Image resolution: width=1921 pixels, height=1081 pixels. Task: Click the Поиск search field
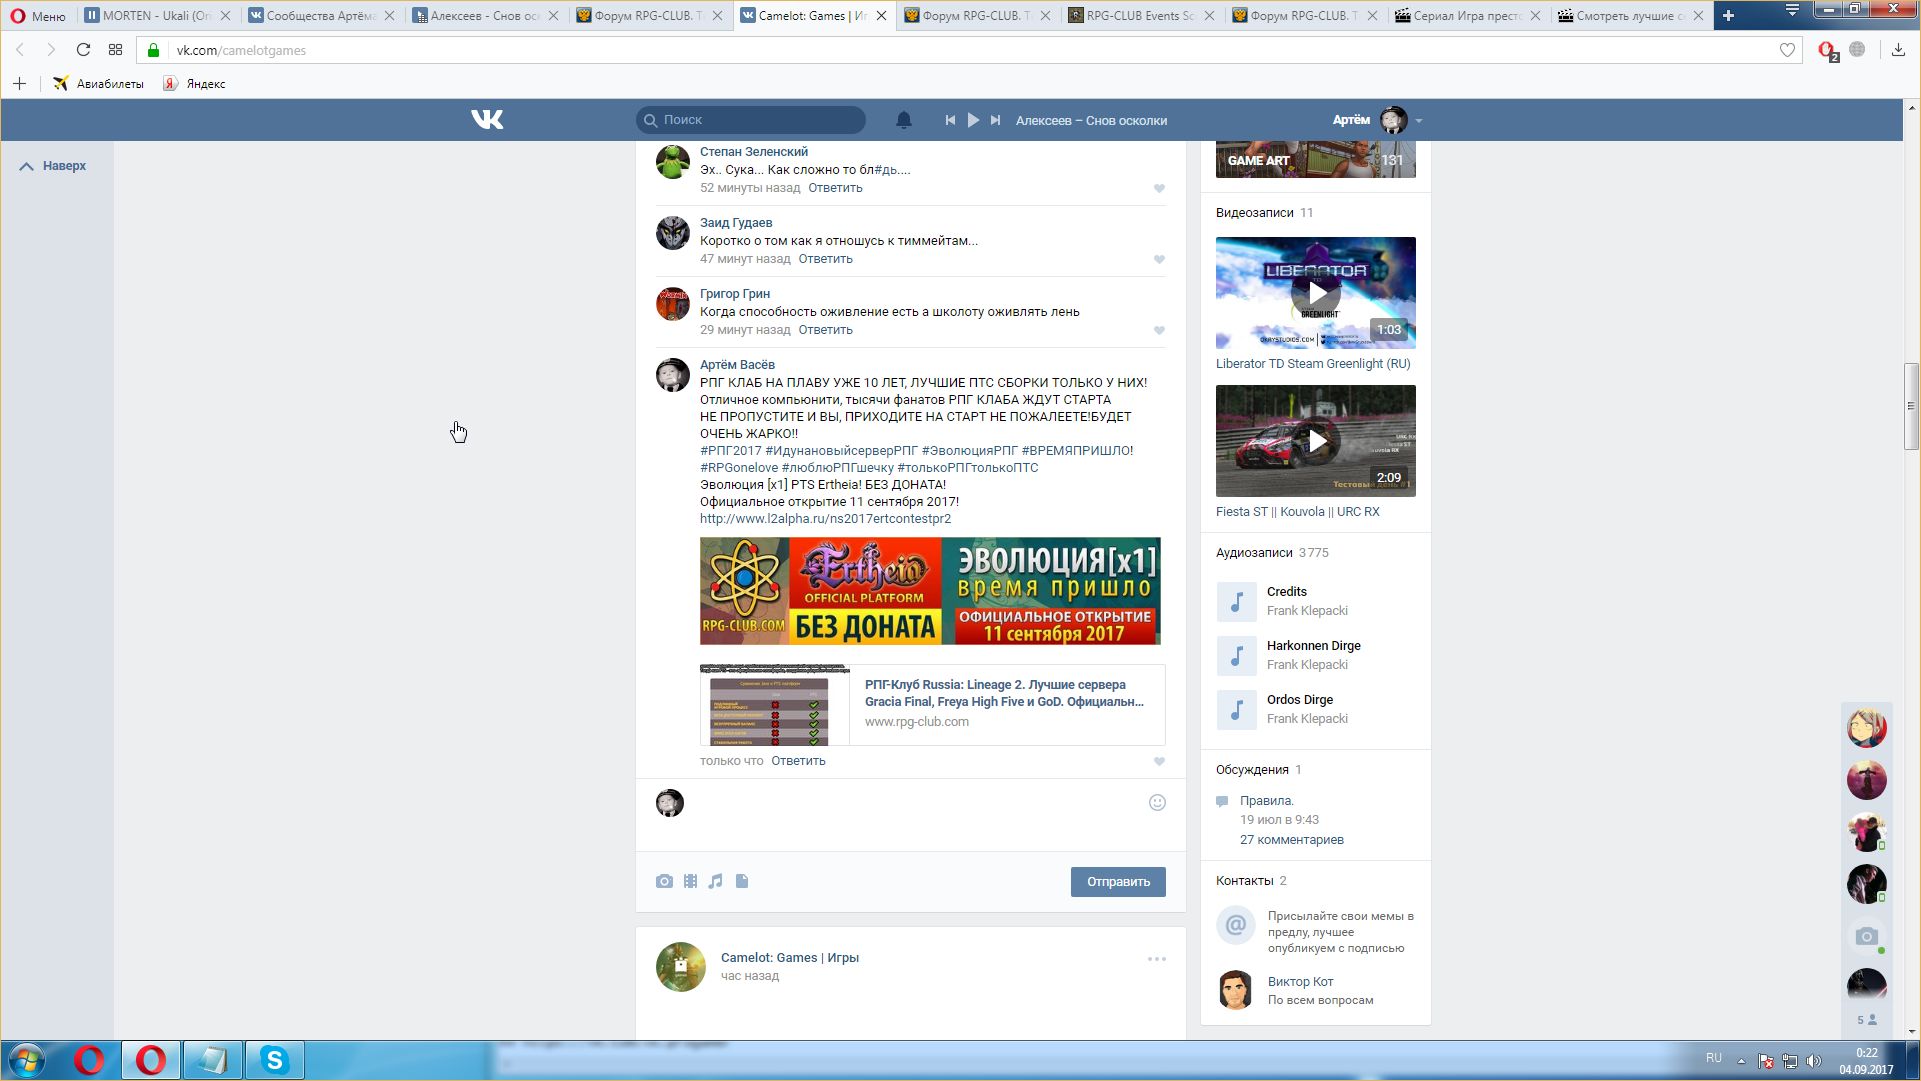[x=751, y=120]
